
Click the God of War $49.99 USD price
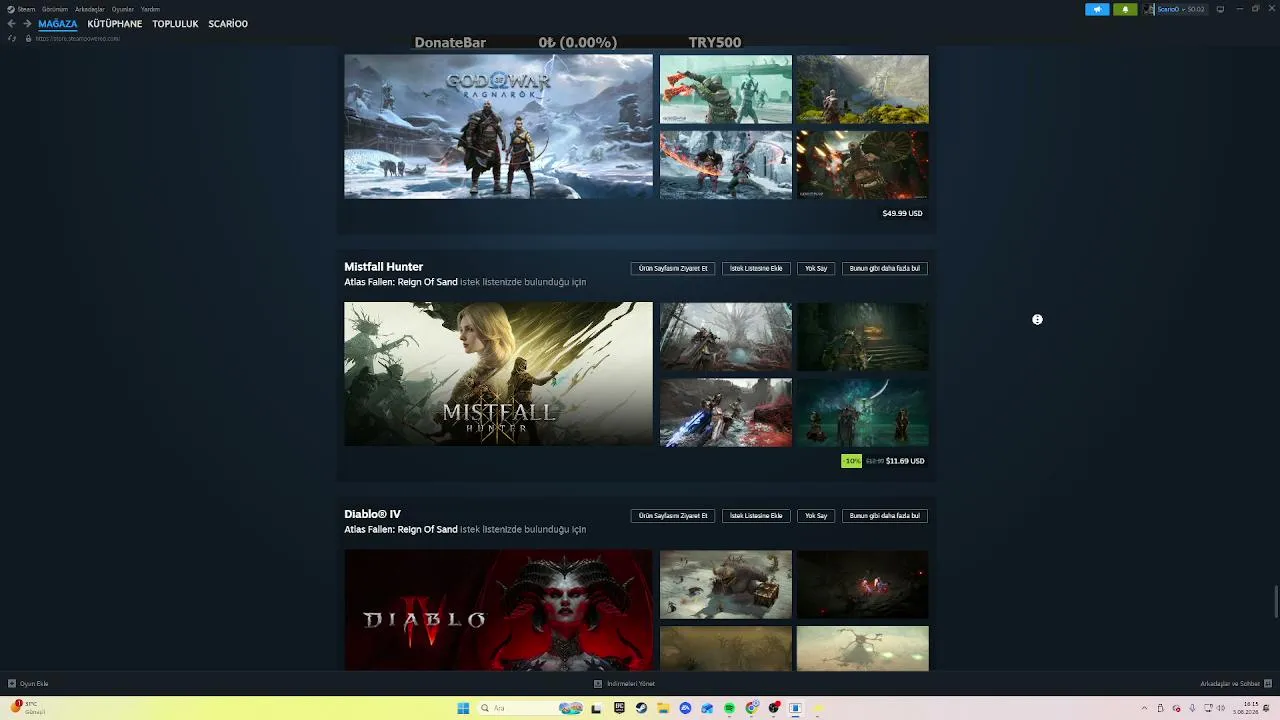902,213
